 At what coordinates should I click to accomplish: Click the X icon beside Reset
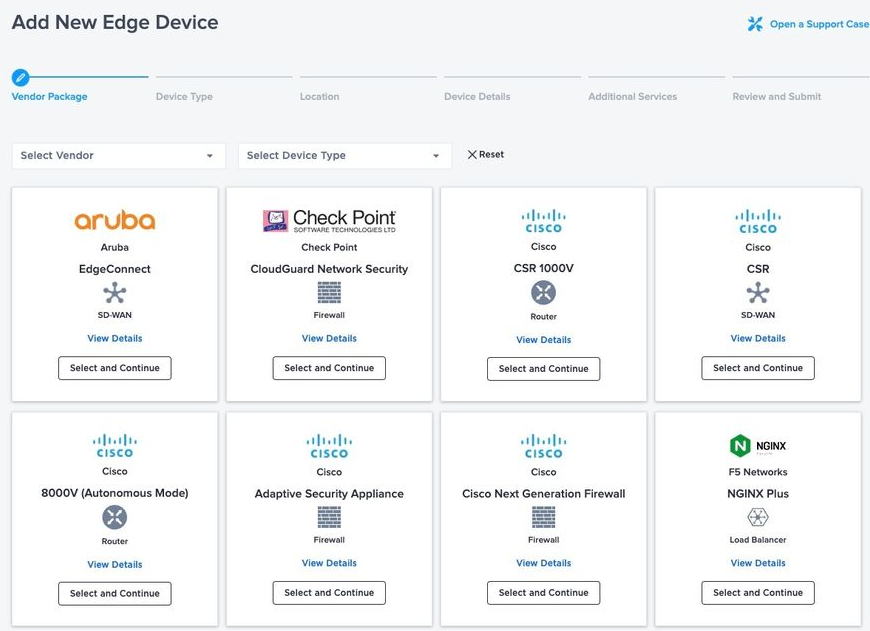tap(472, 154)
